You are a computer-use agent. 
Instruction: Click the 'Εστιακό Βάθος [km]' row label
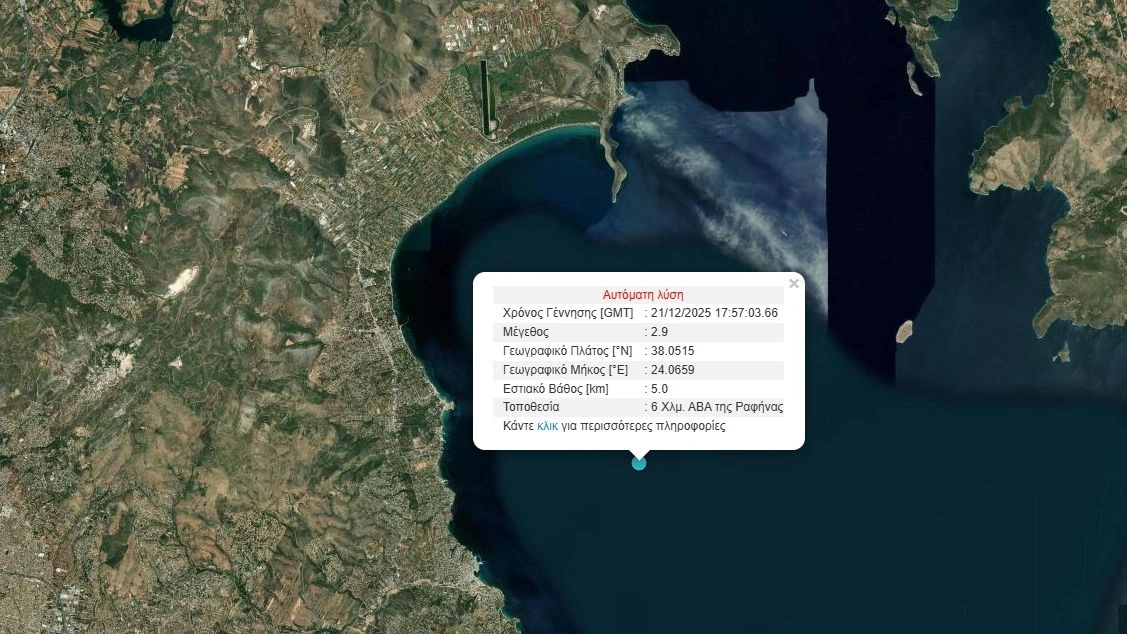pyautogui.click(x=556, y=389)
